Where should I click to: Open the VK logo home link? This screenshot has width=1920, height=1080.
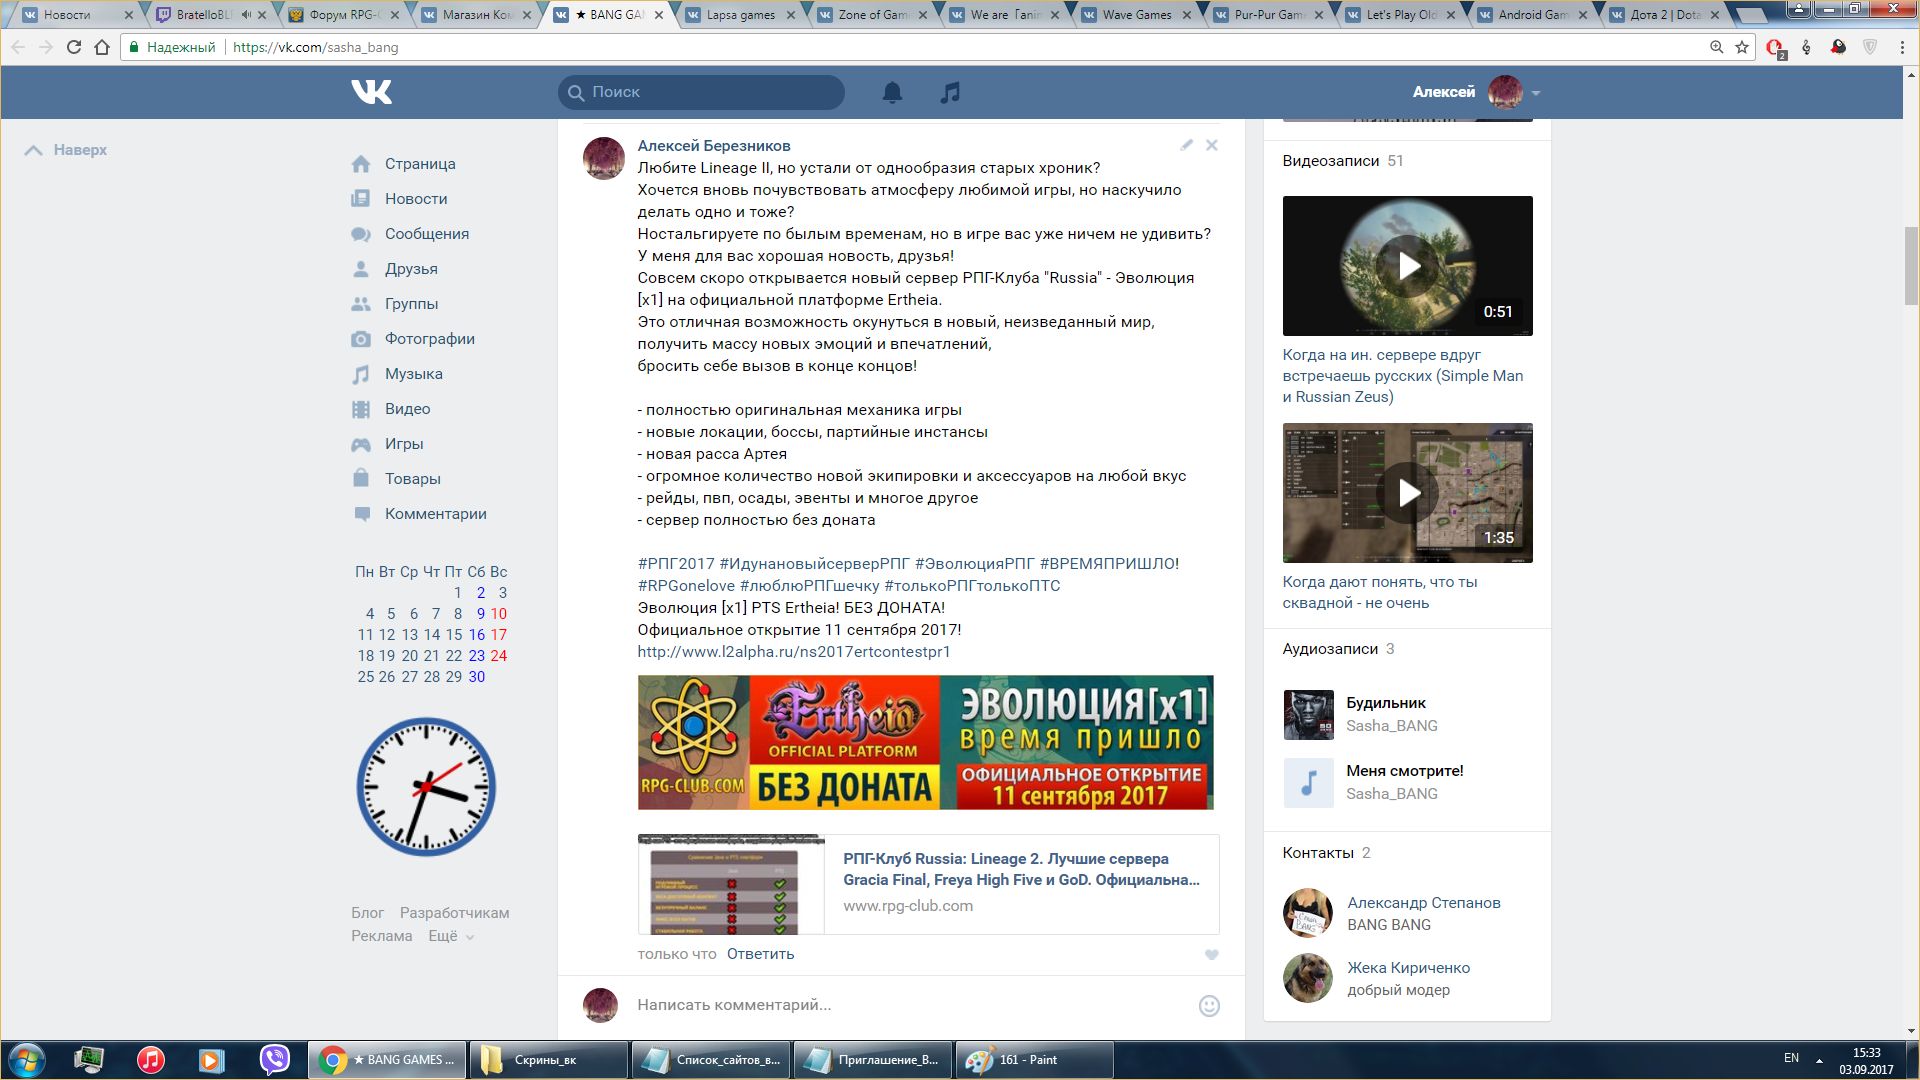click(371, 92)
